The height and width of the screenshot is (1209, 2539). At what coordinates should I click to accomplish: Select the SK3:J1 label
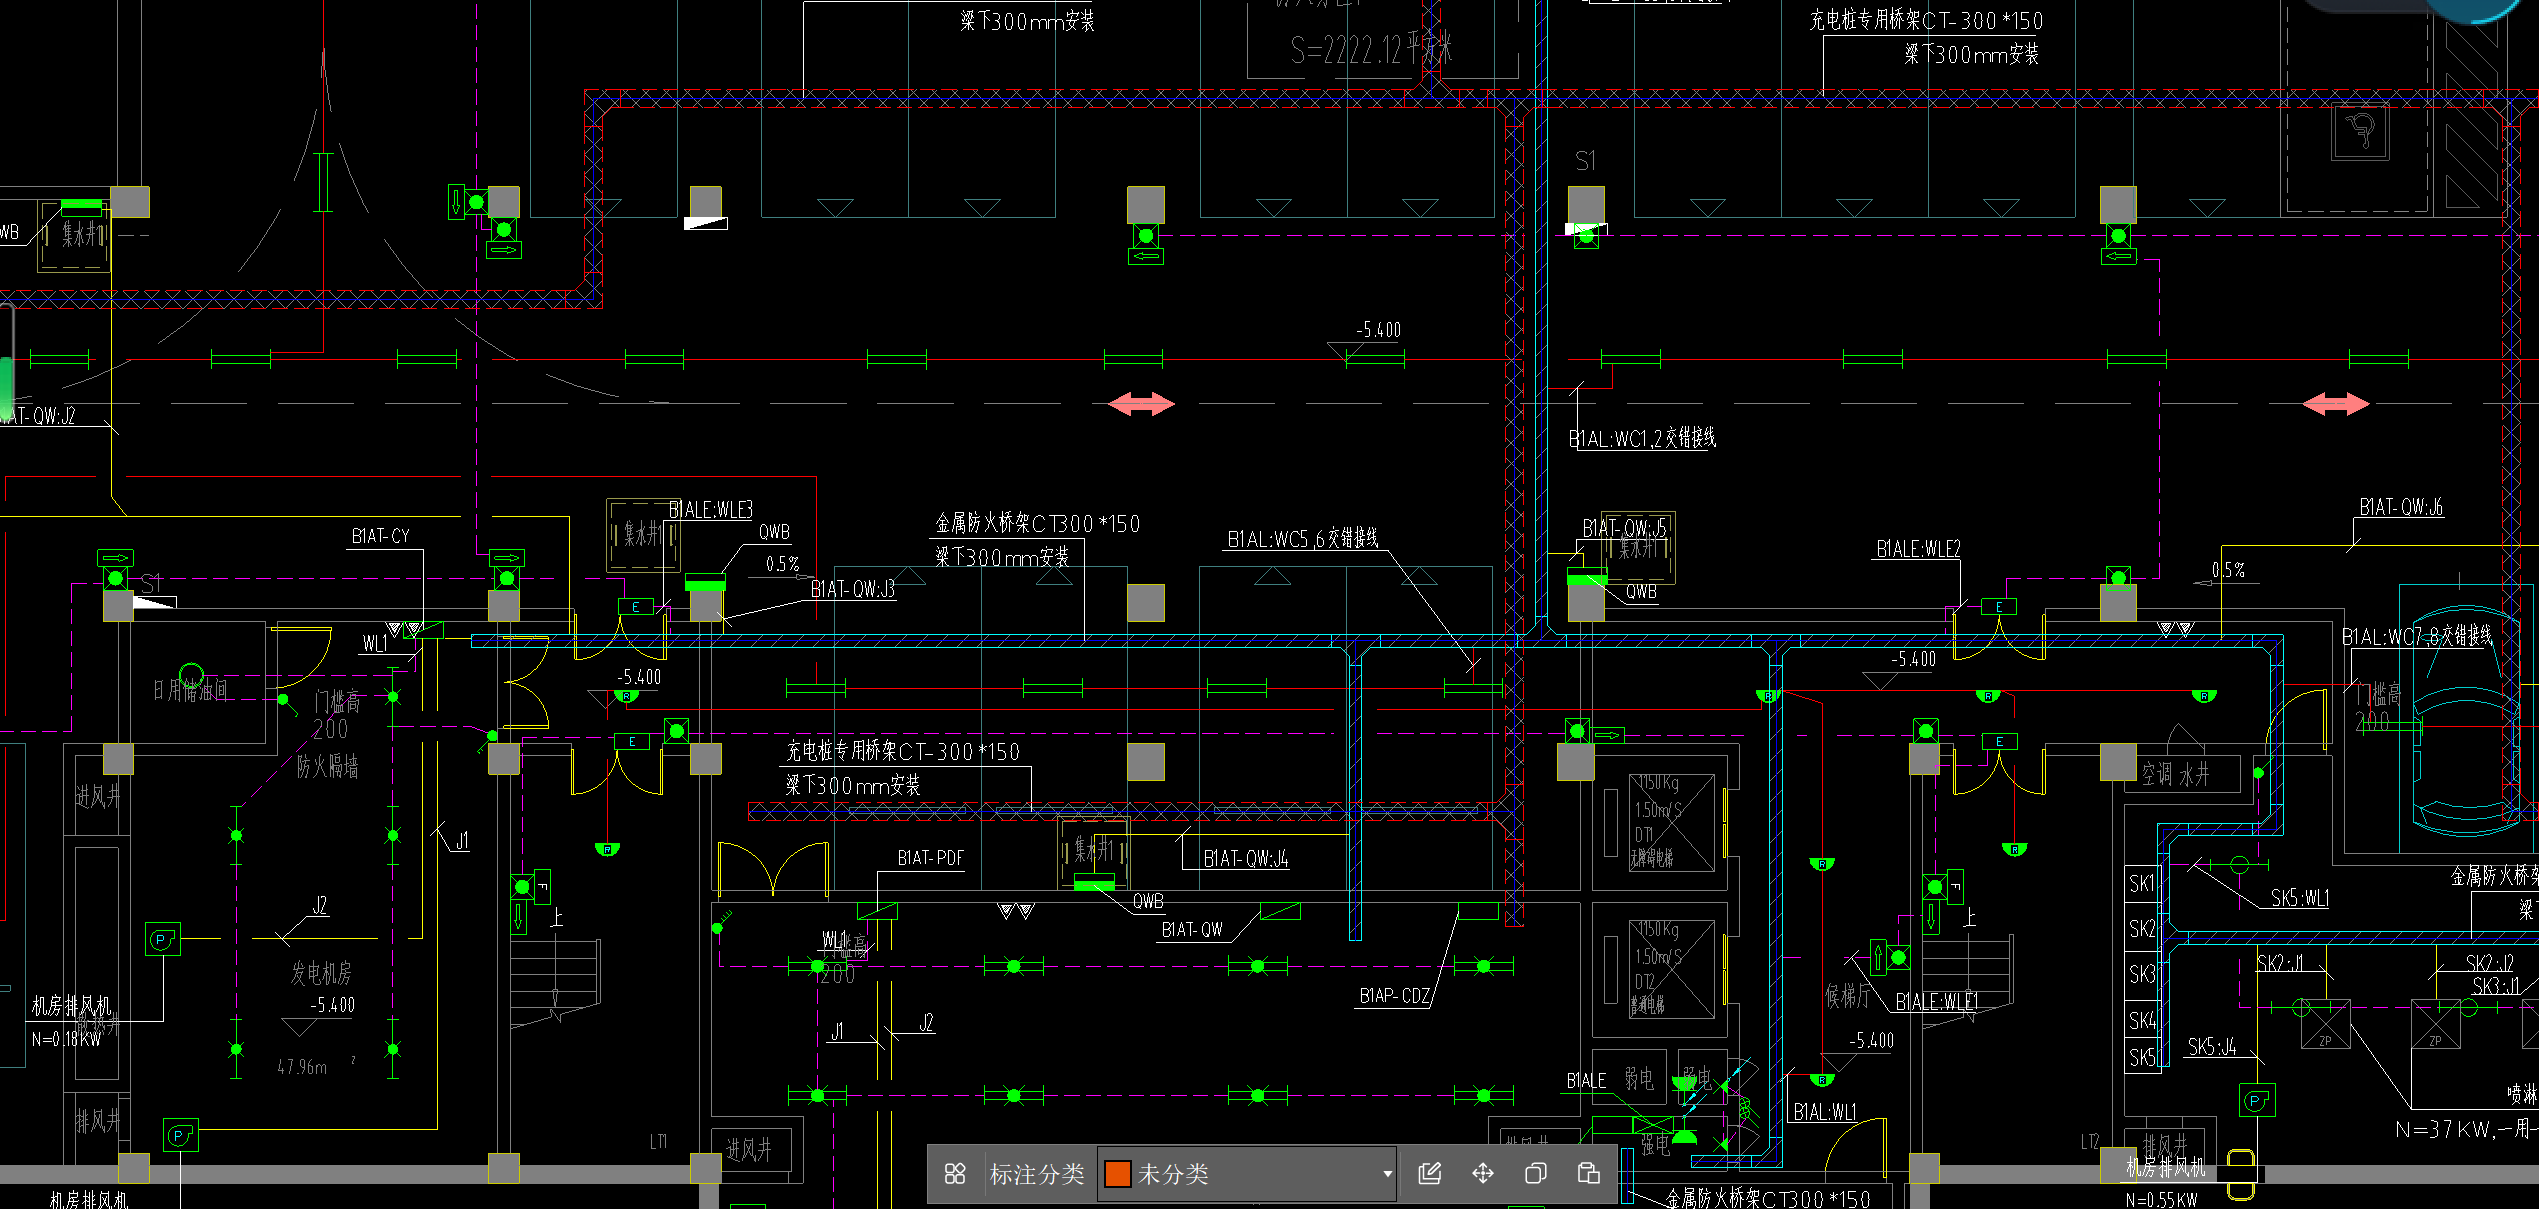2496,986
